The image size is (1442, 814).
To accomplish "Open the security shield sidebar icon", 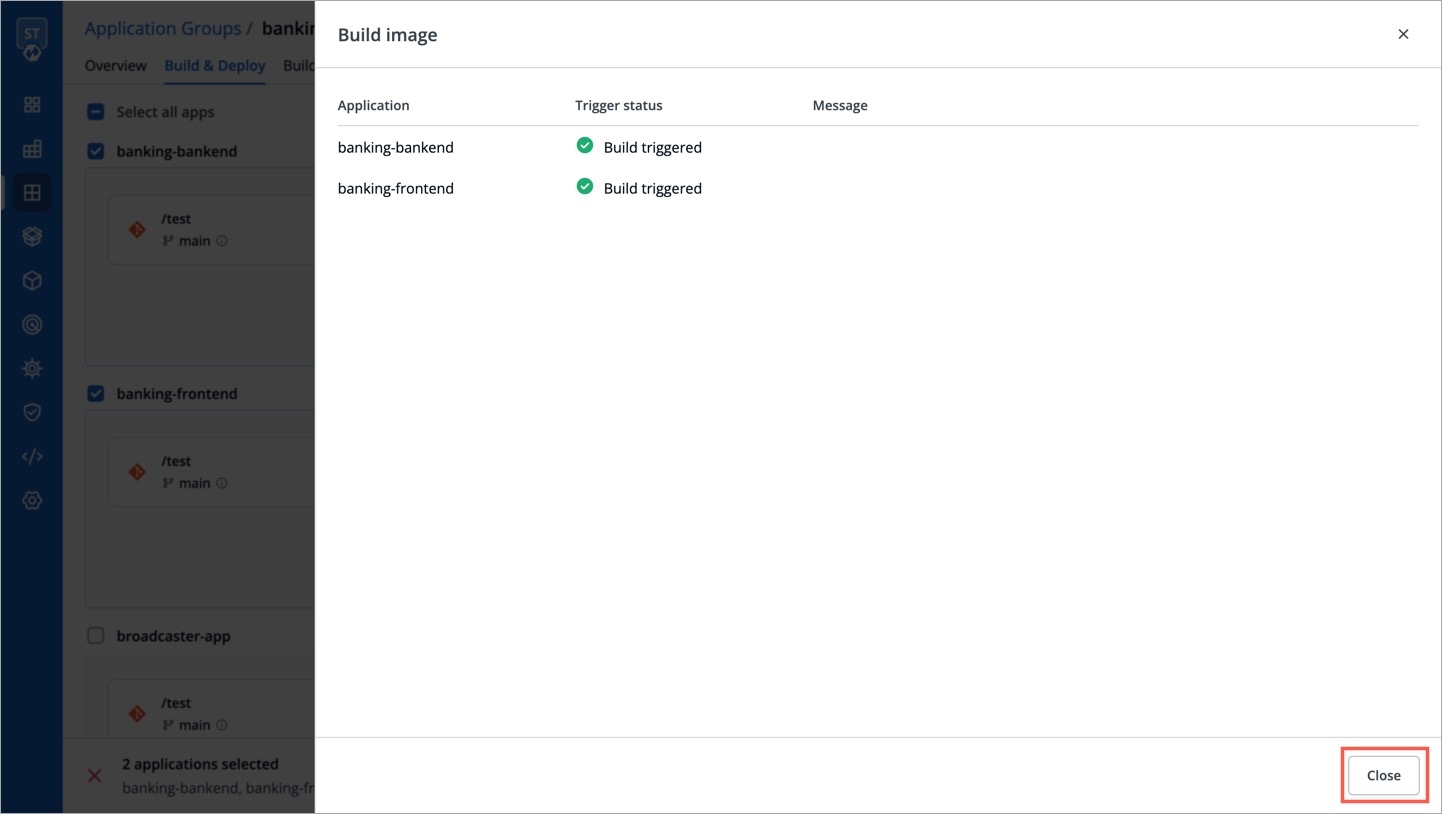I will pos(32,412).
